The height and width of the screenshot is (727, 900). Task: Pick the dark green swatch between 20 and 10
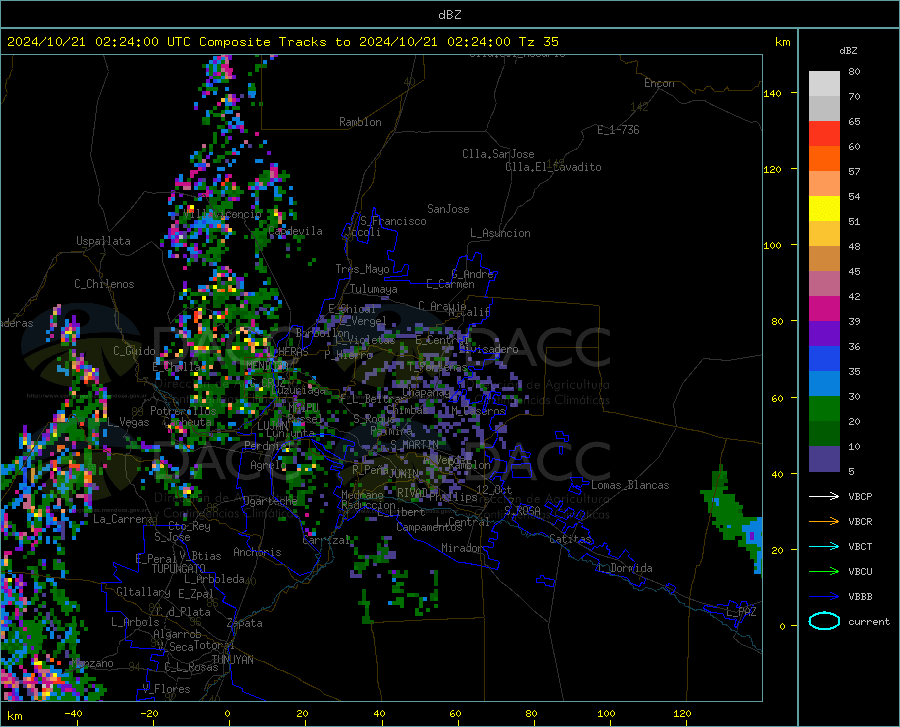[824, 434]
